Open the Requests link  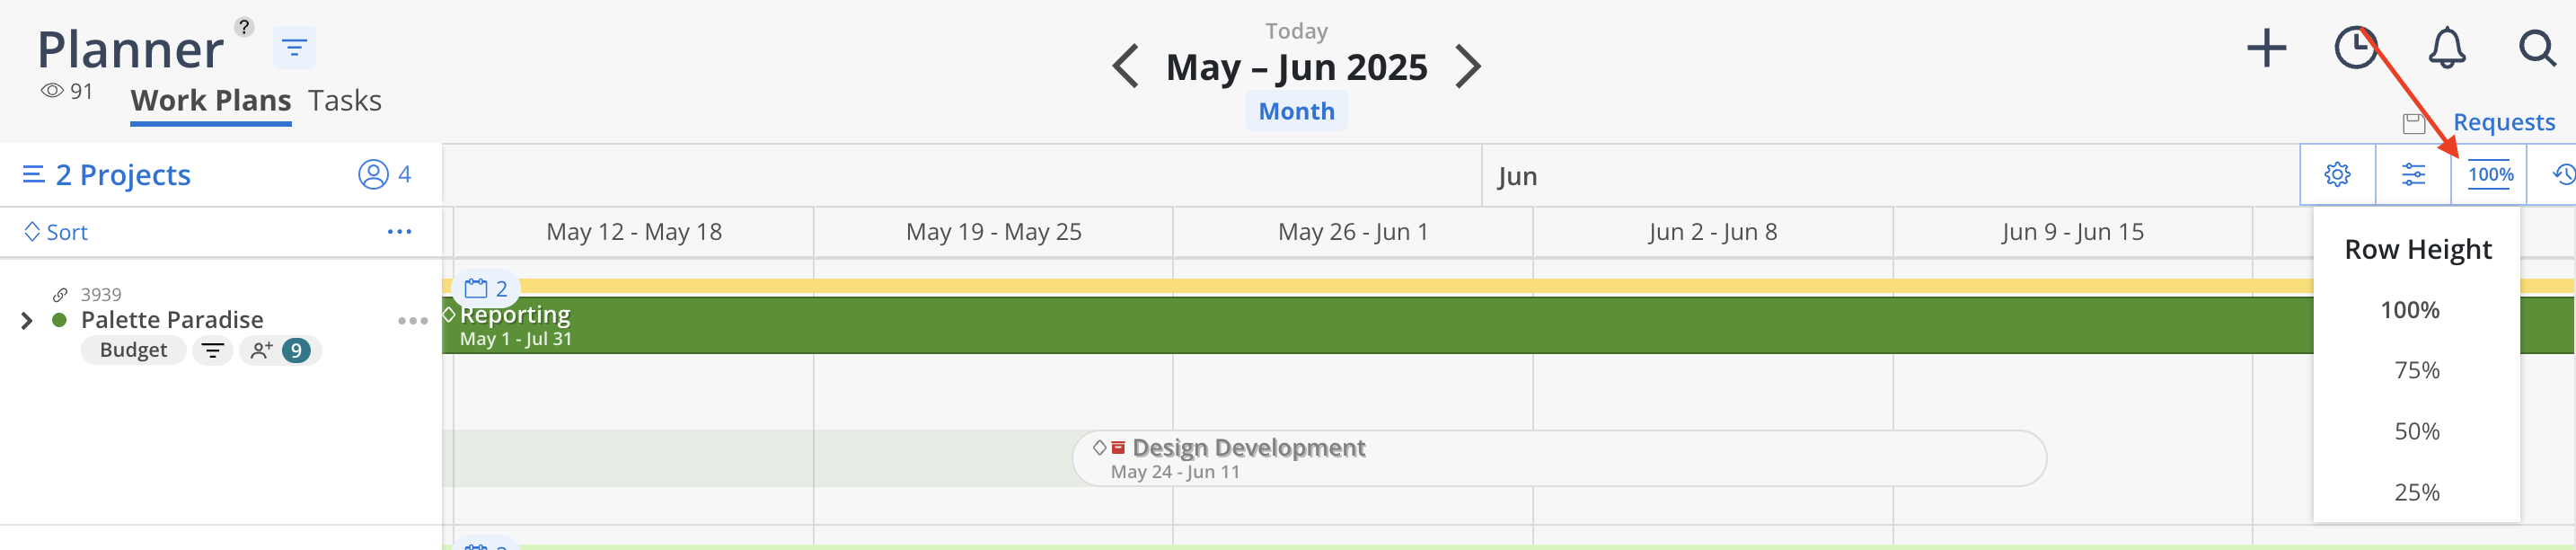click(2503, 122)
